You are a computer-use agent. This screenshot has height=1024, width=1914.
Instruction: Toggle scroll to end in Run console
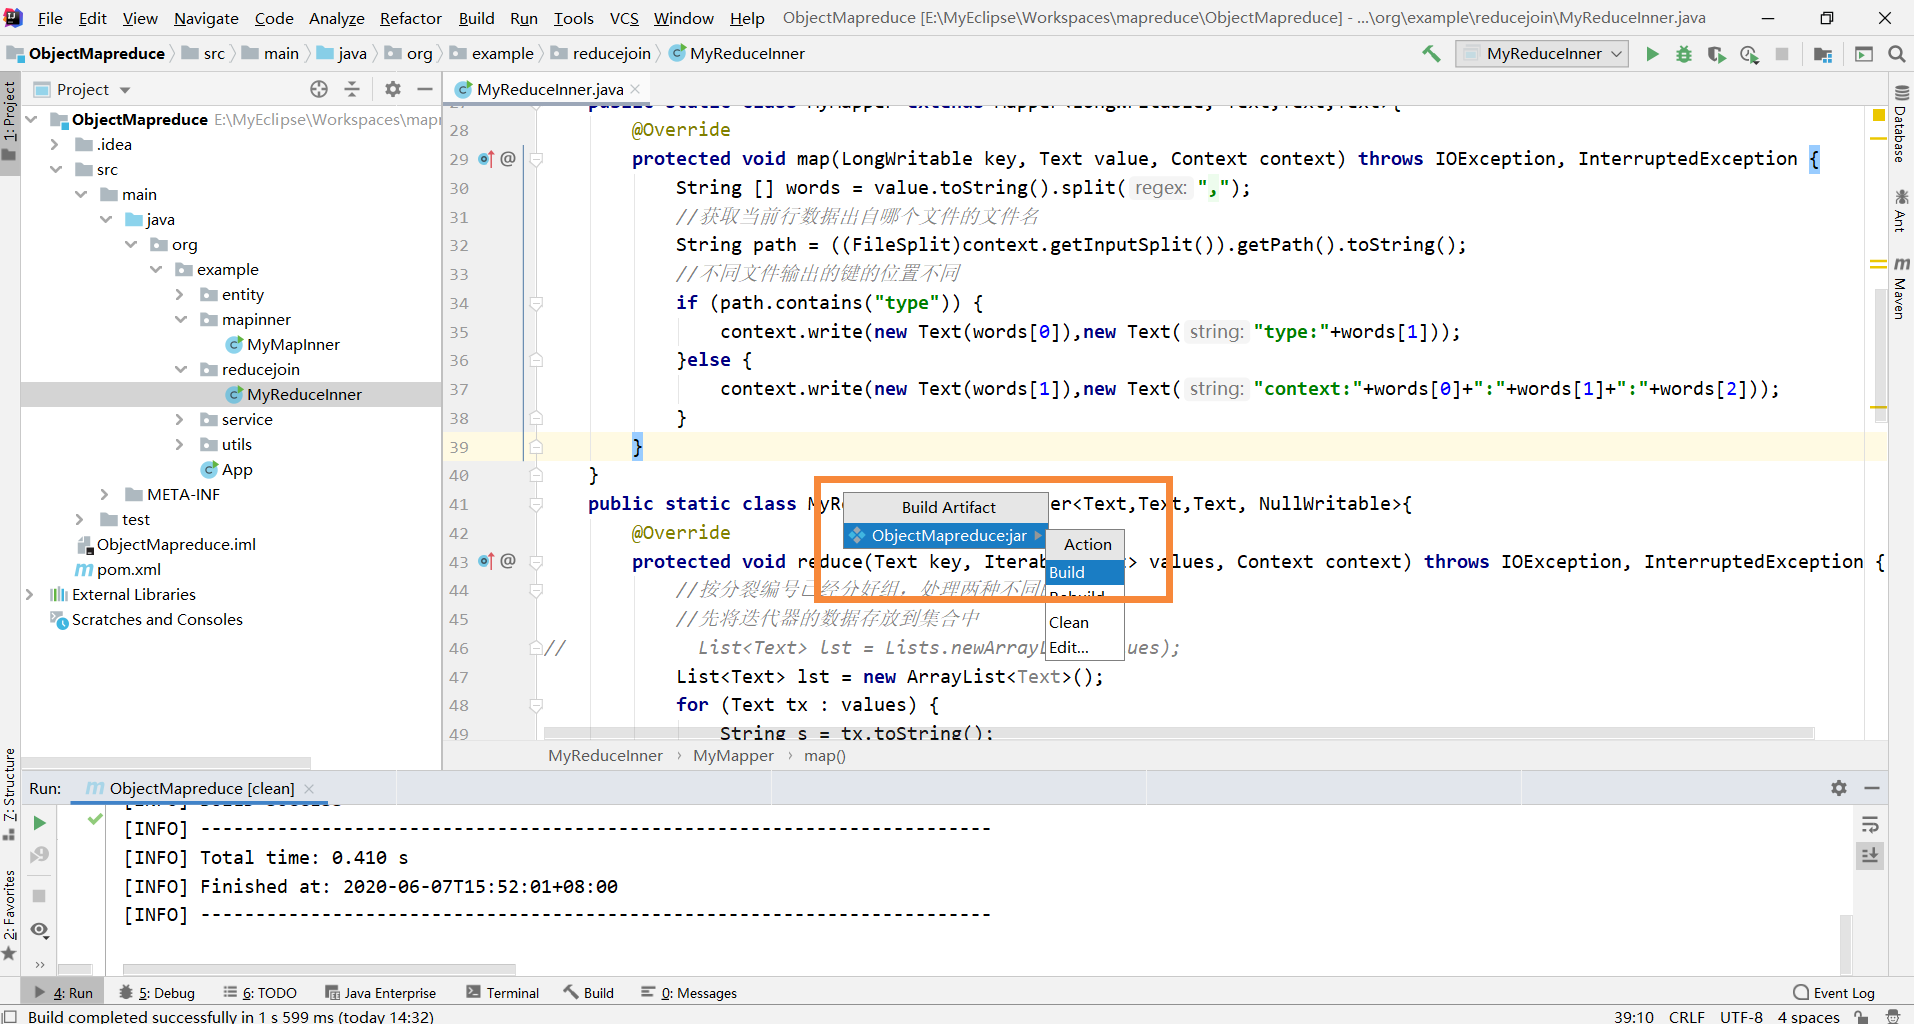pos(1870,855)
